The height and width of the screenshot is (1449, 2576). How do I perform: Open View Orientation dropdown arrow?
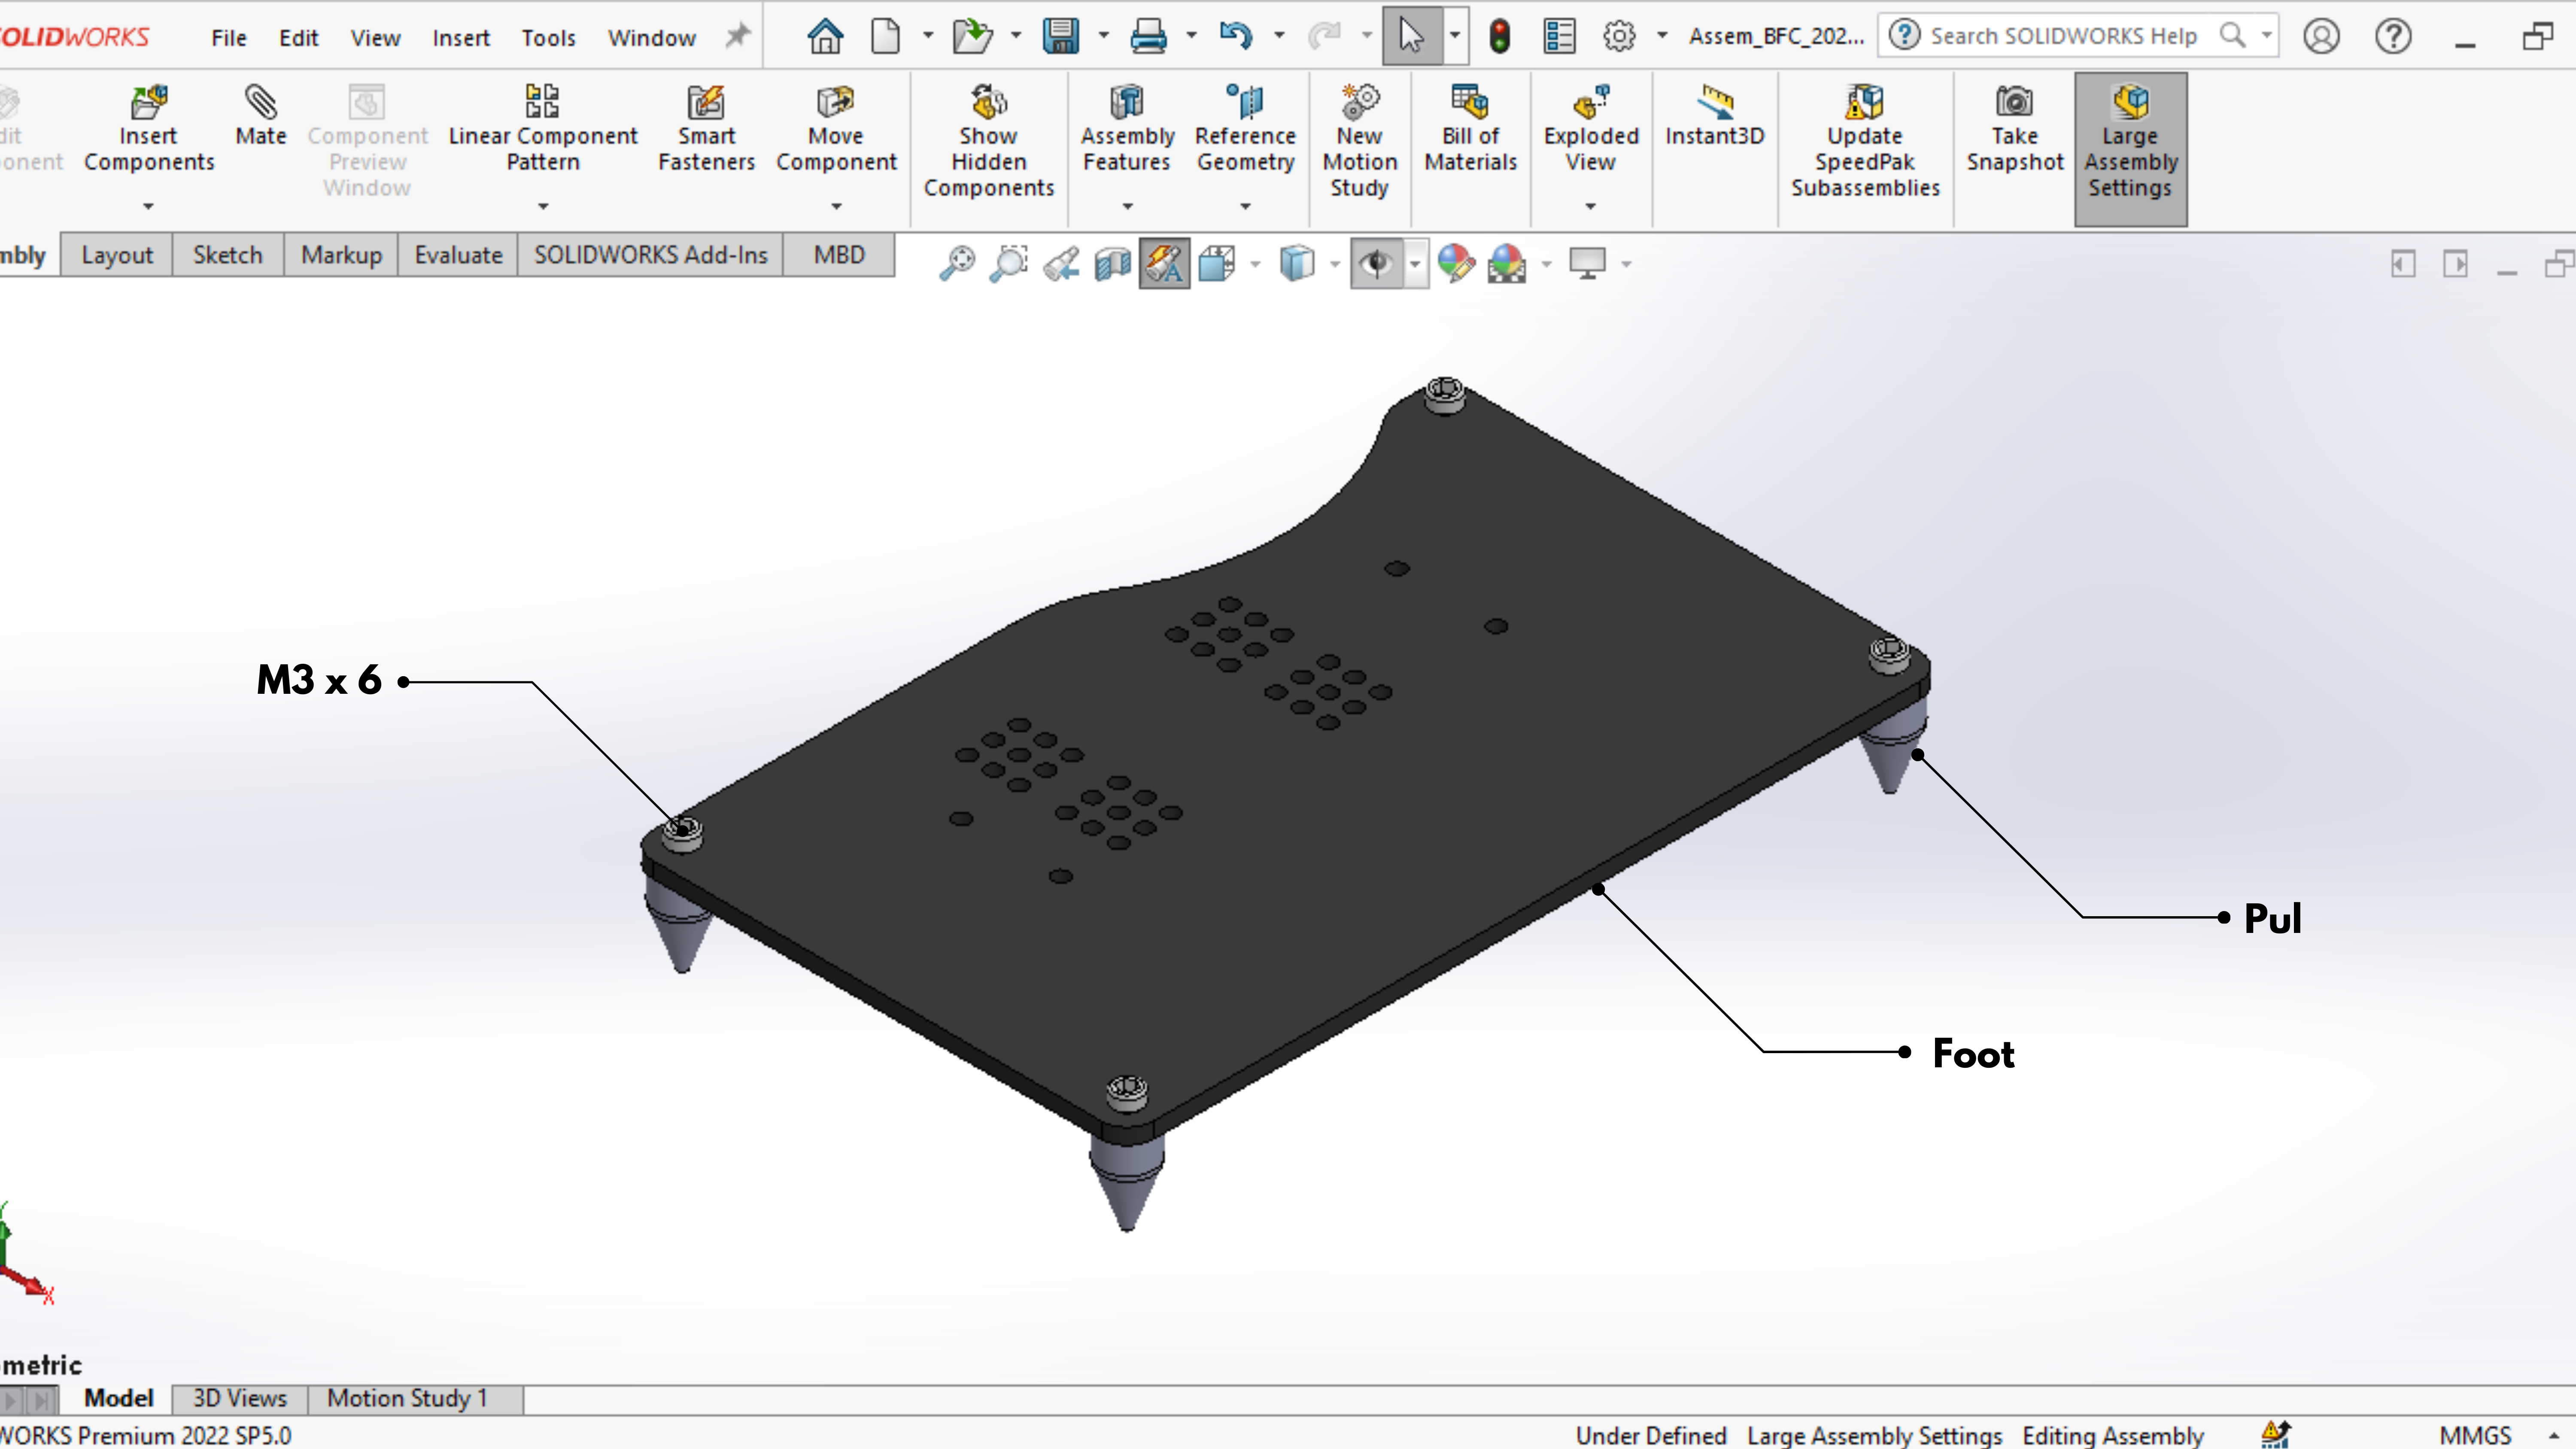pyautogui.click(x=1255, y=264)
